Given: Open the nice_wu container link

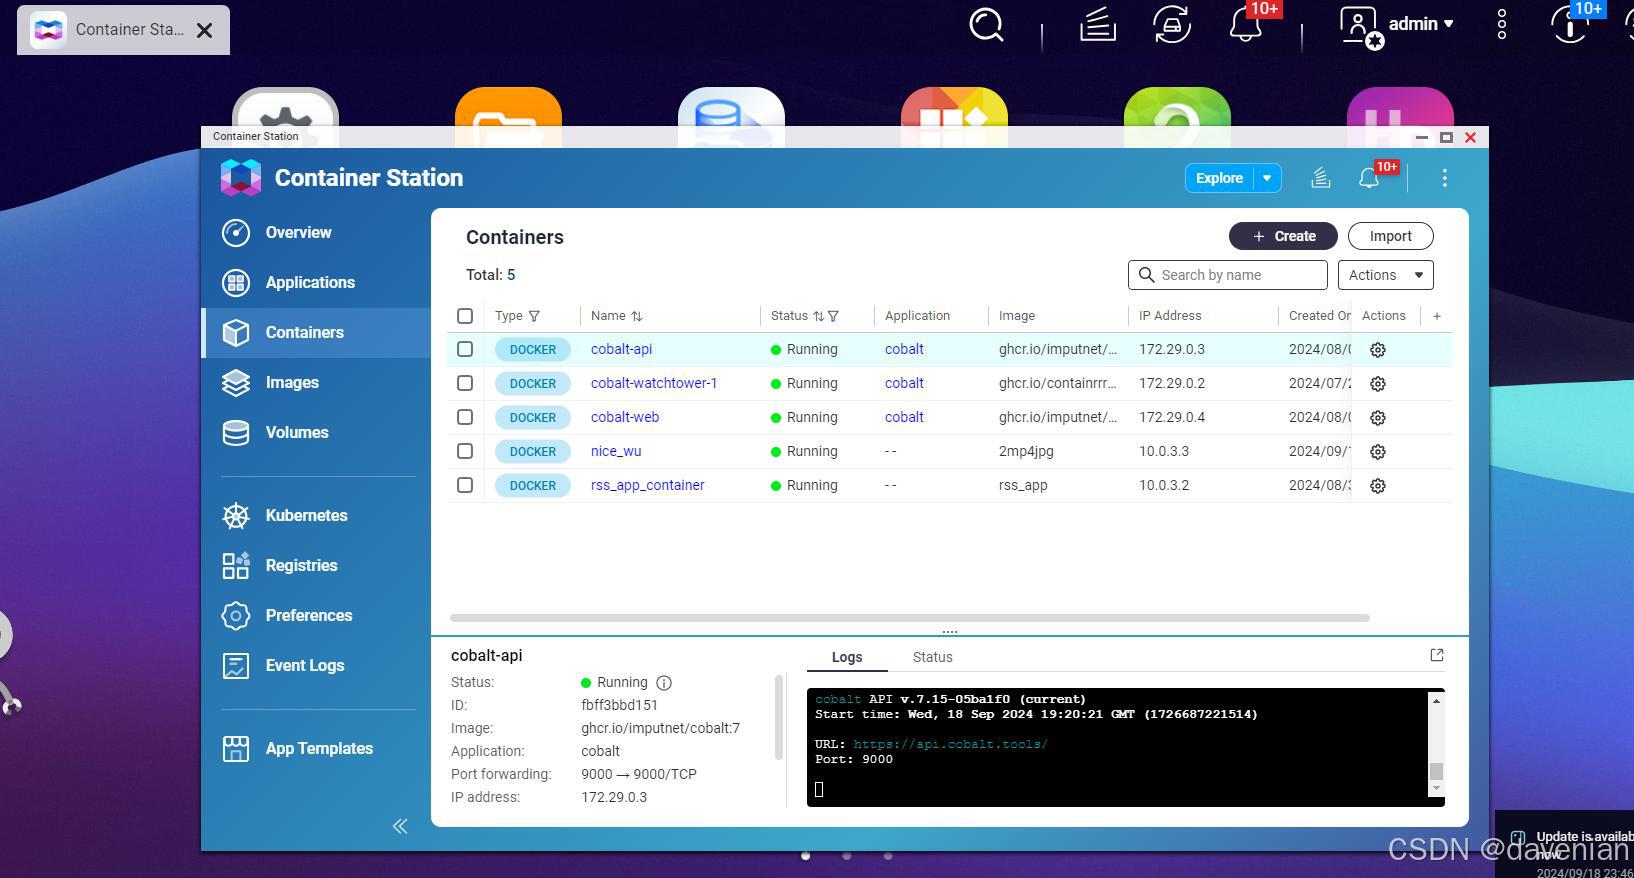Looking at the screenshot, I should pos(616,451).
